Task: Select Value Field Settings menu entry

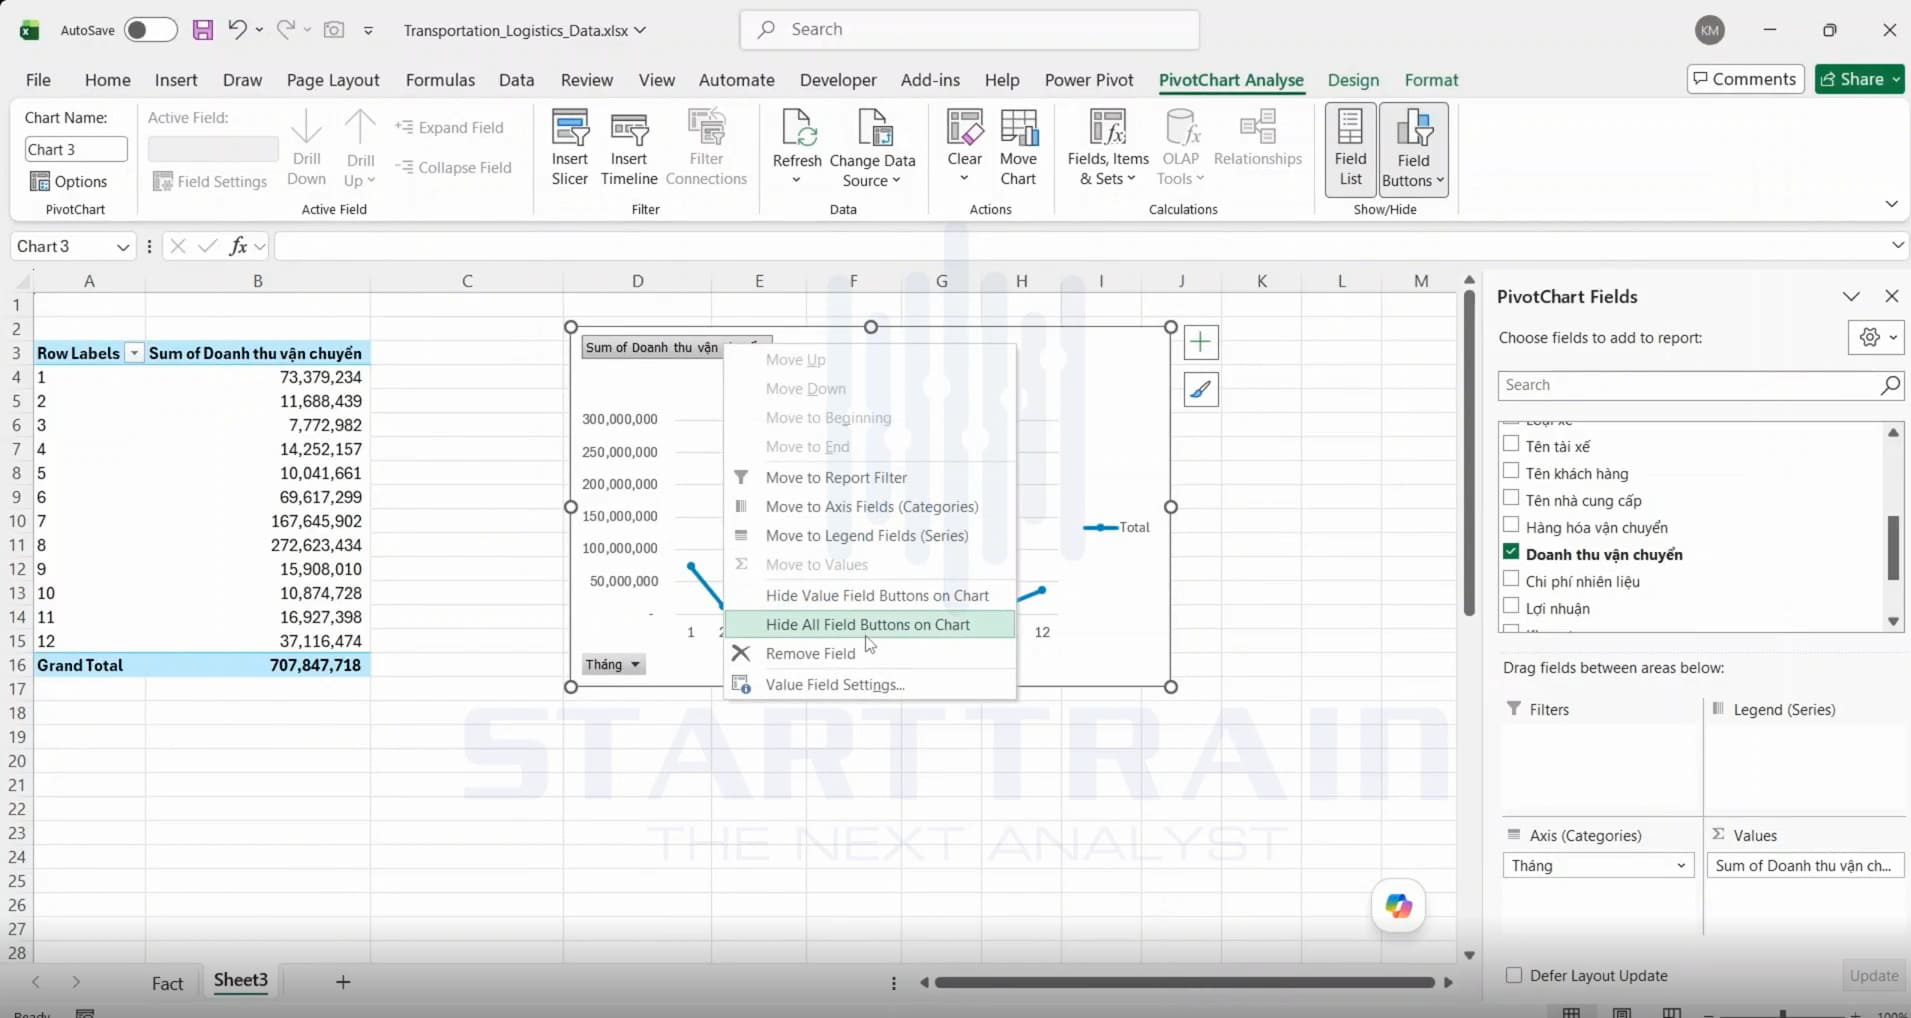Action: click(869, 684)
